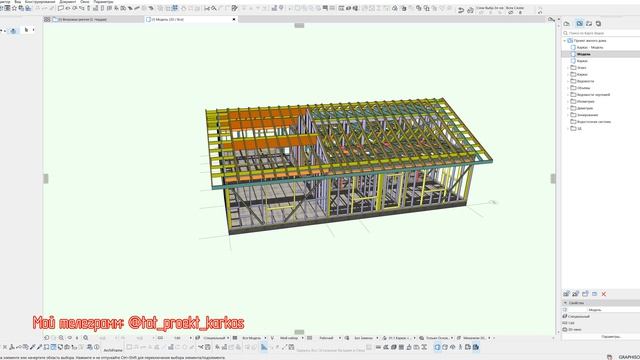The image size is (640, 360).
Task: Go to previous view arrow icon
Action: coord(47,338)
